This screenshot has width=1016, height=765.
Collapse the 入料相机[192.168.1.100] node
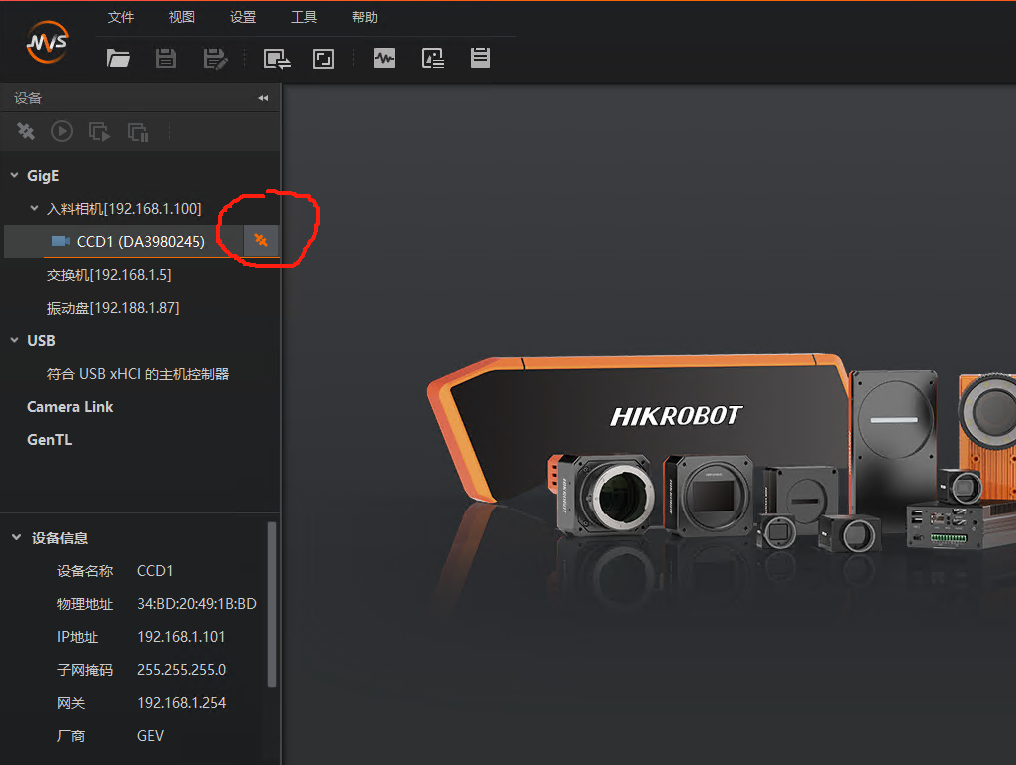tap(34, 209)
